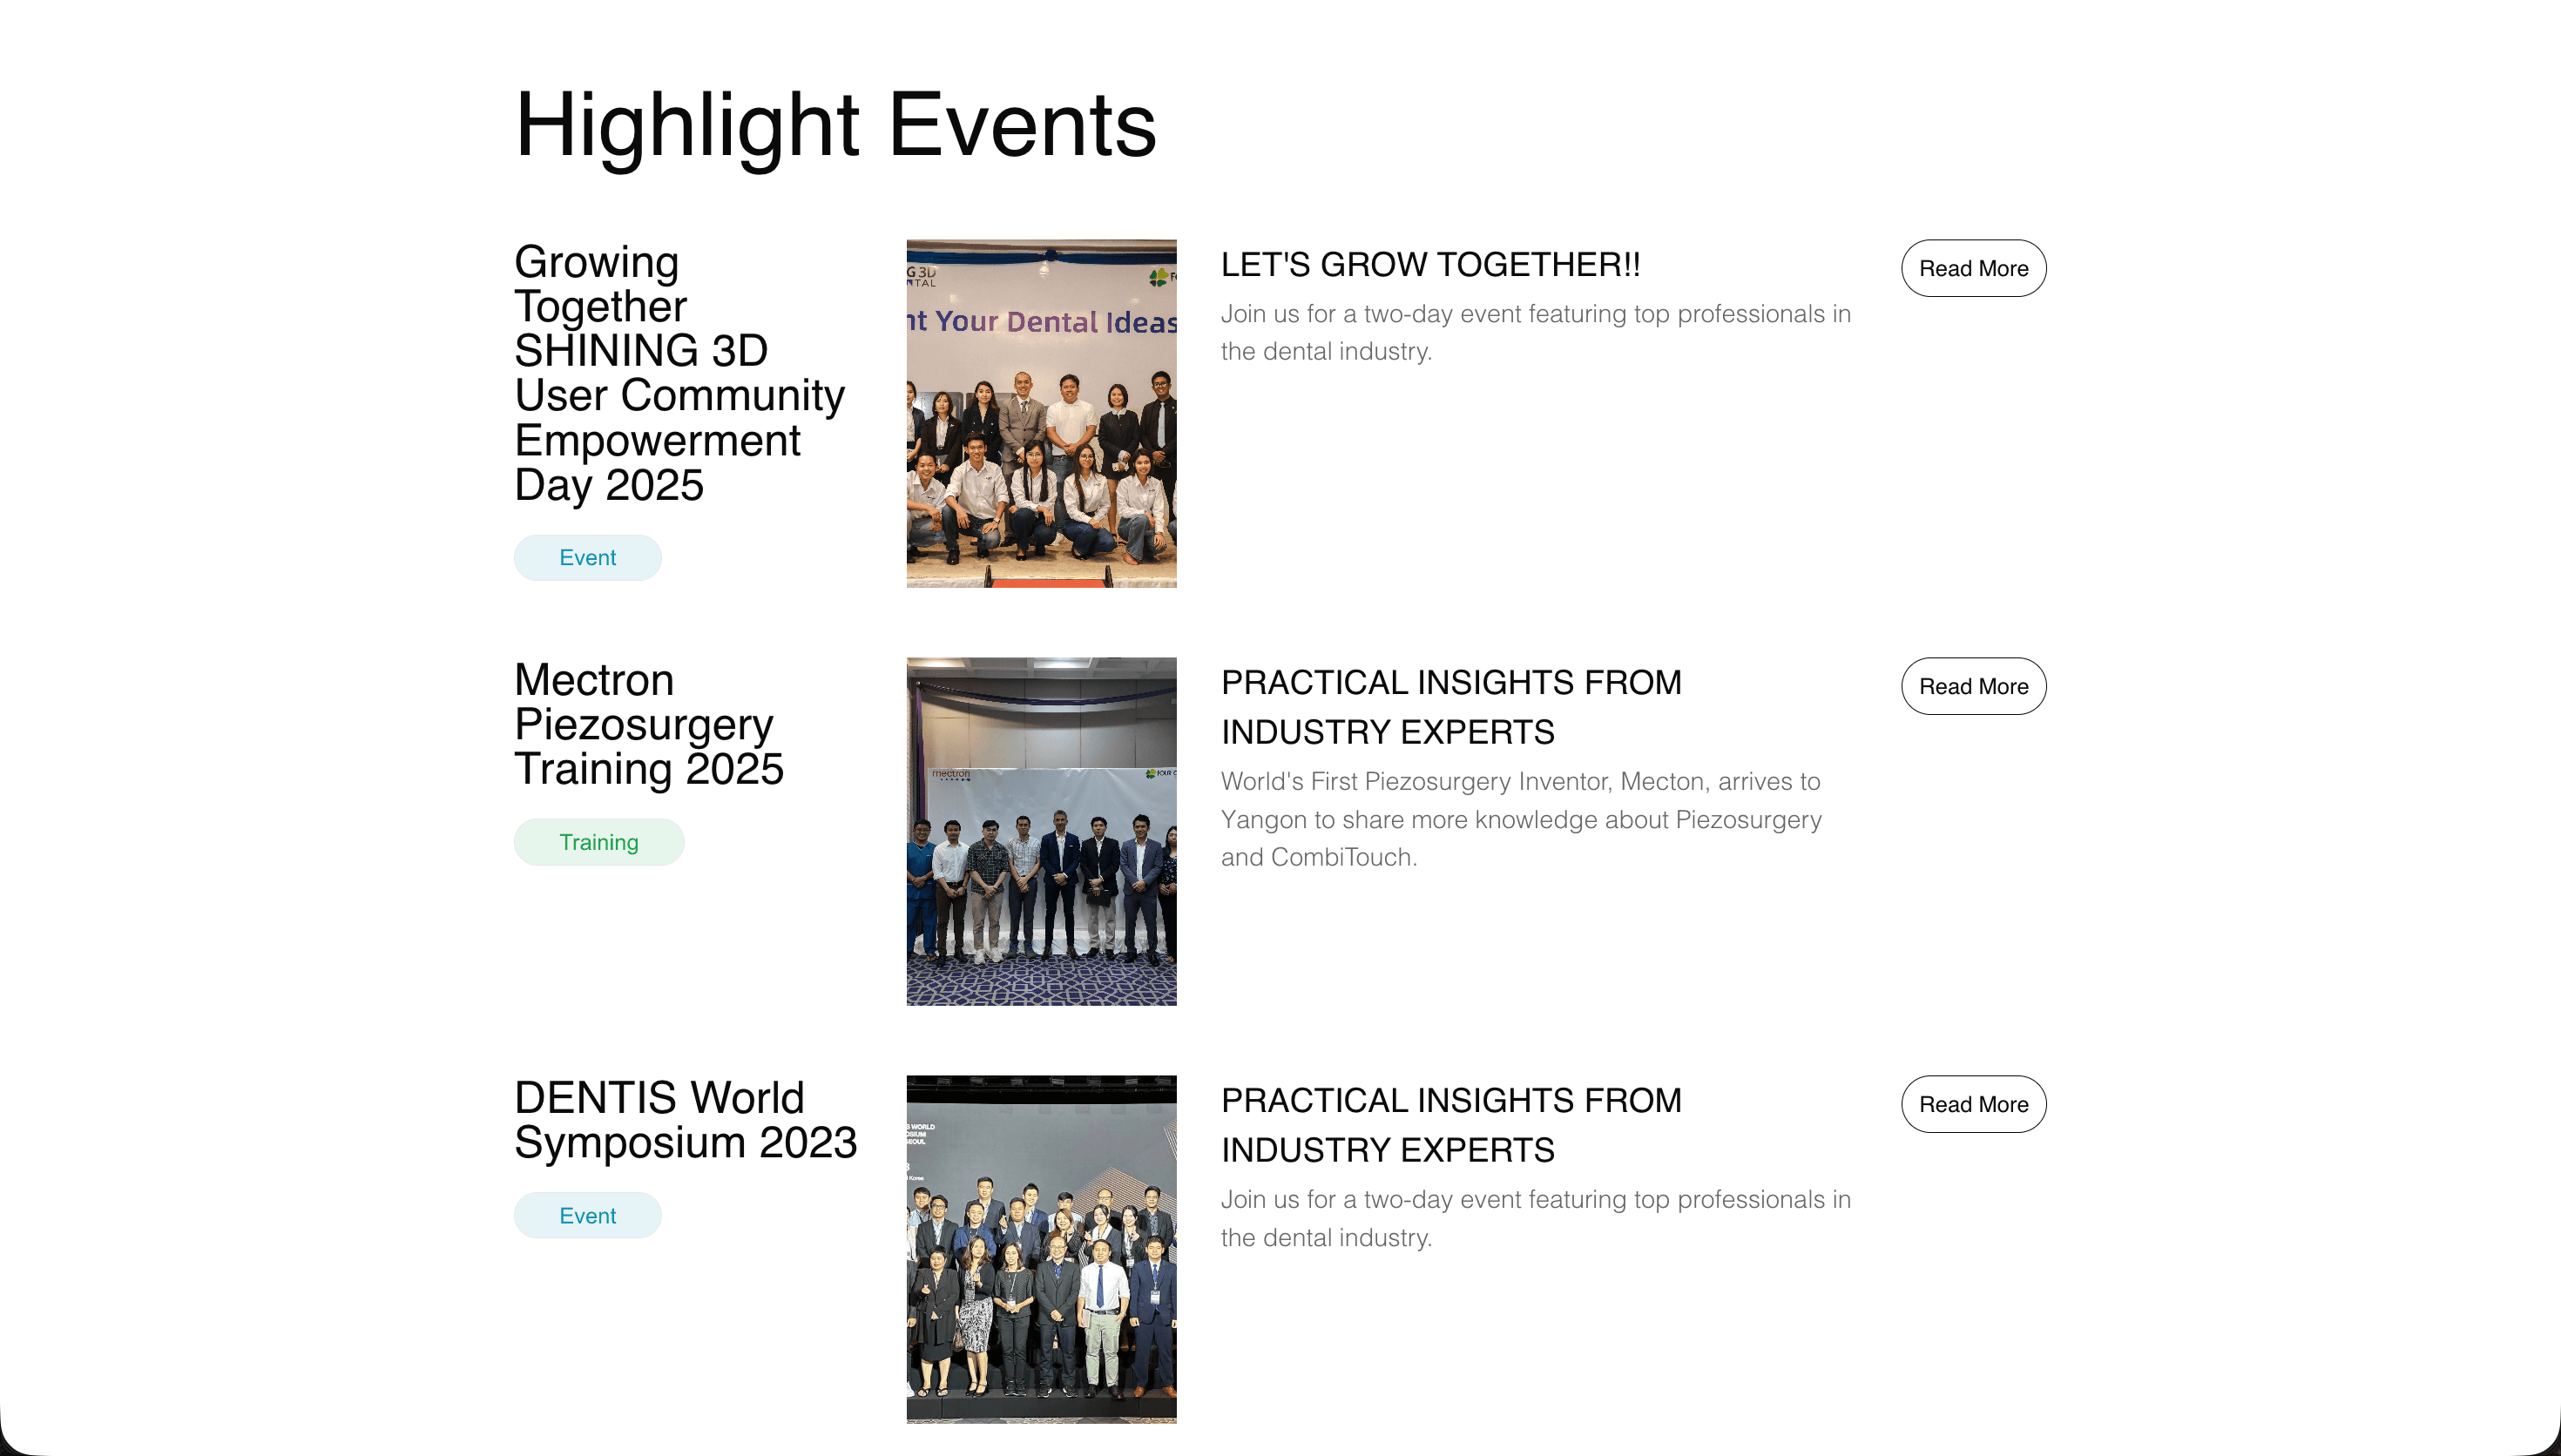Click the two-day event description under LET'S GROW TOGETHER
This screenshot has width=2561, height=1456.
(x=1535, y=331)
